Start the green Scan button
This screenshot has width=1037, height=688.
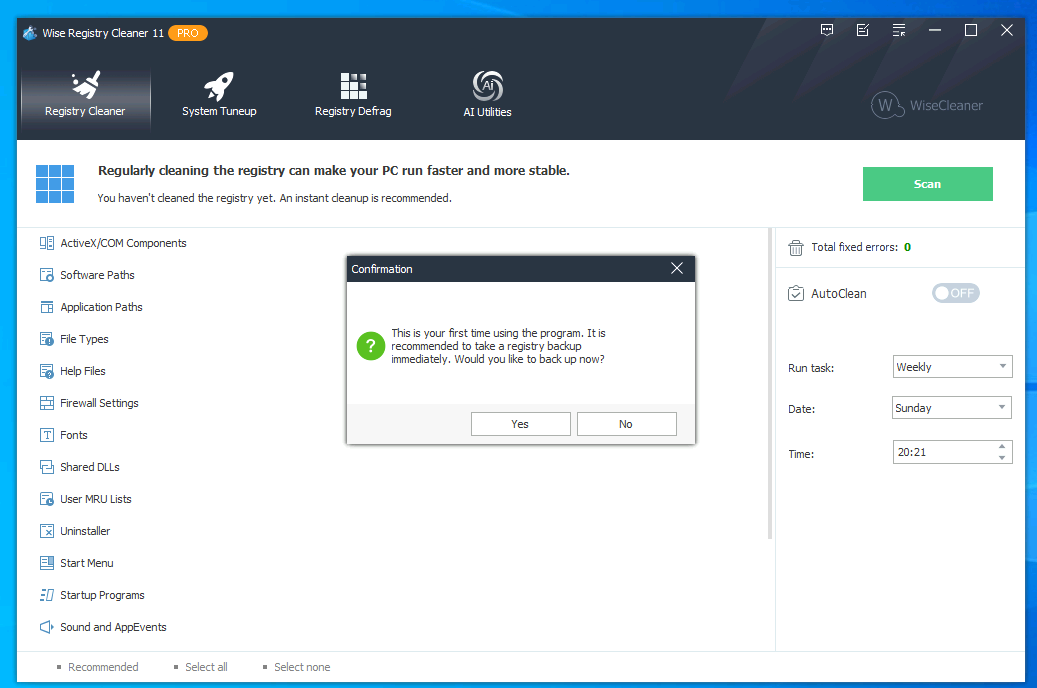(927, 184)
